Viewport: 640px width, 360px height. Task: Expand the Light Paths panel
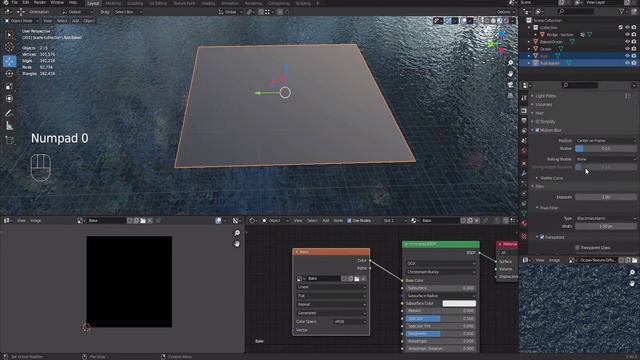click(x=546, y=96)
